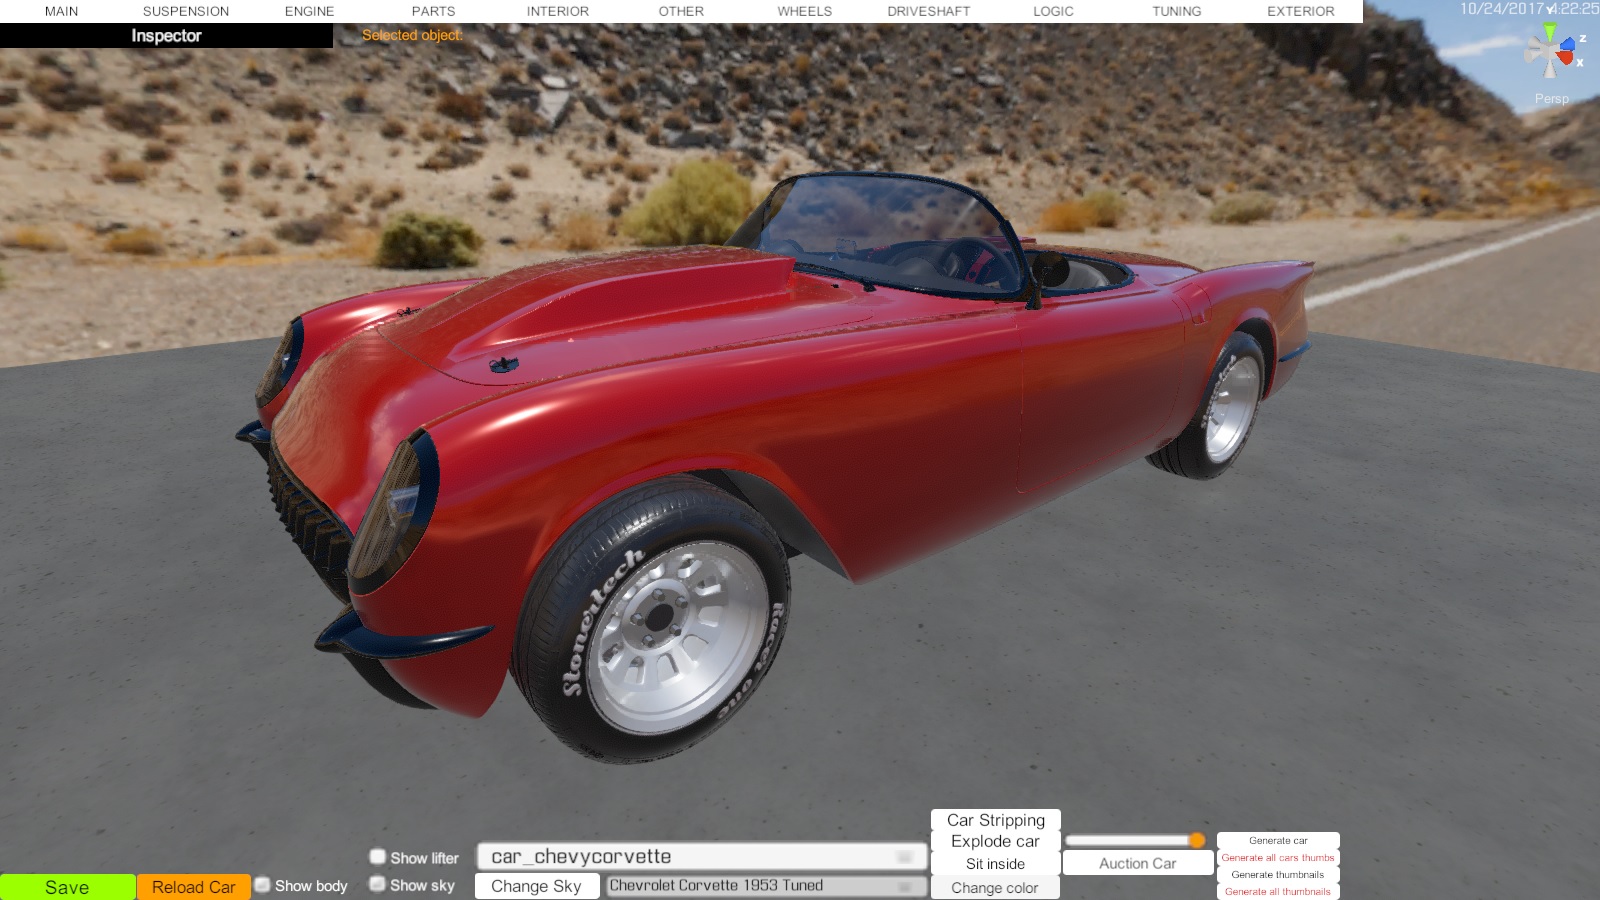The image size is (1600, 900).
Task: Click the green Y-axis cone on the gizmo
Action: click(1549, 33)
